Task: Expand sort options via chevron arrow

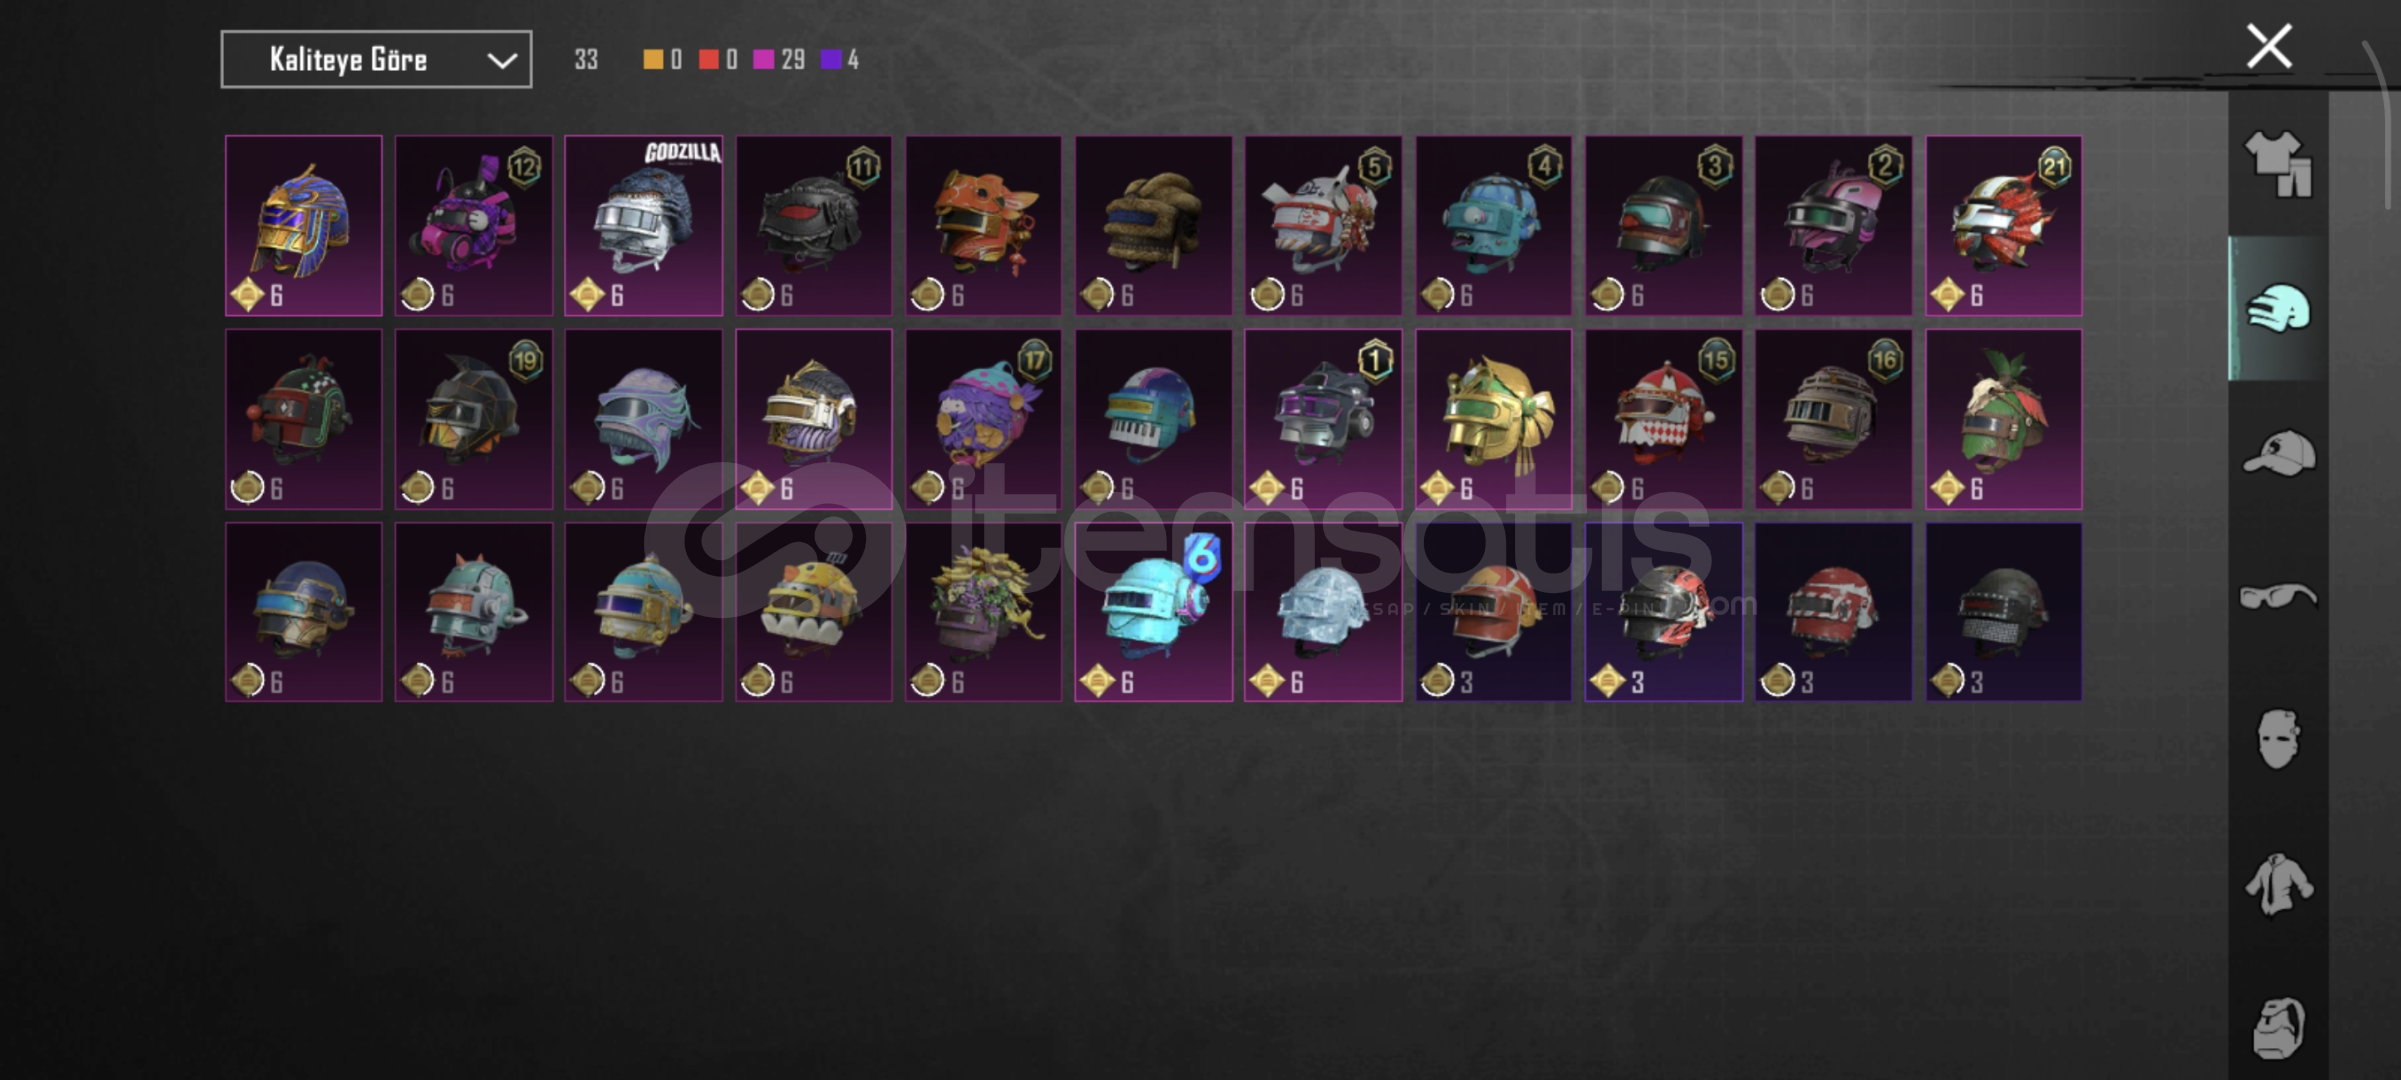Action: pyautogui.click(x=501, y=61)
